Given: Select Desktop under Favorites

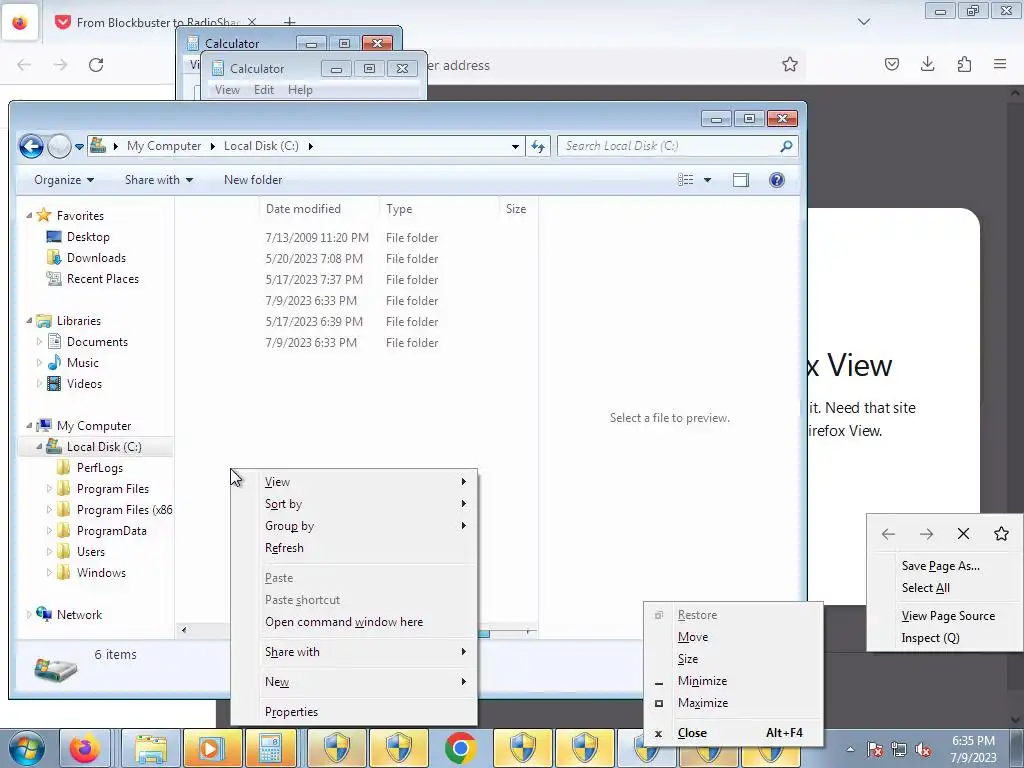Looking at the screenshot, I should (88, 237).
